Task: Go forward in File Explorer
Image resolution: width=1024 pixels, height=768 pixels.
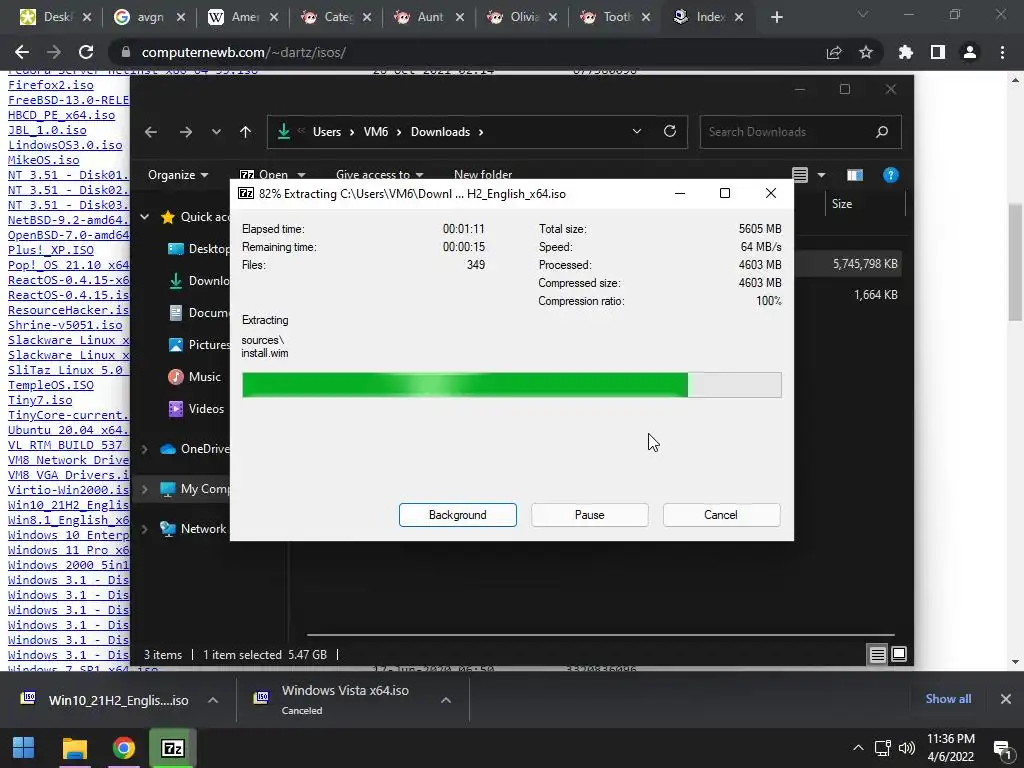Action: (185, 132)
